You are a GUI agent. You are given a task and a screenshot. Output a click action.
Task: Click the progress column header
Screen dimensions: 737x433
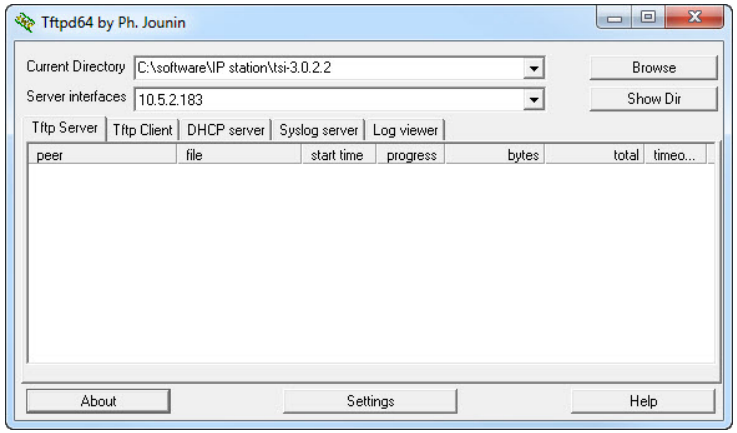click(x=411, y=155)
